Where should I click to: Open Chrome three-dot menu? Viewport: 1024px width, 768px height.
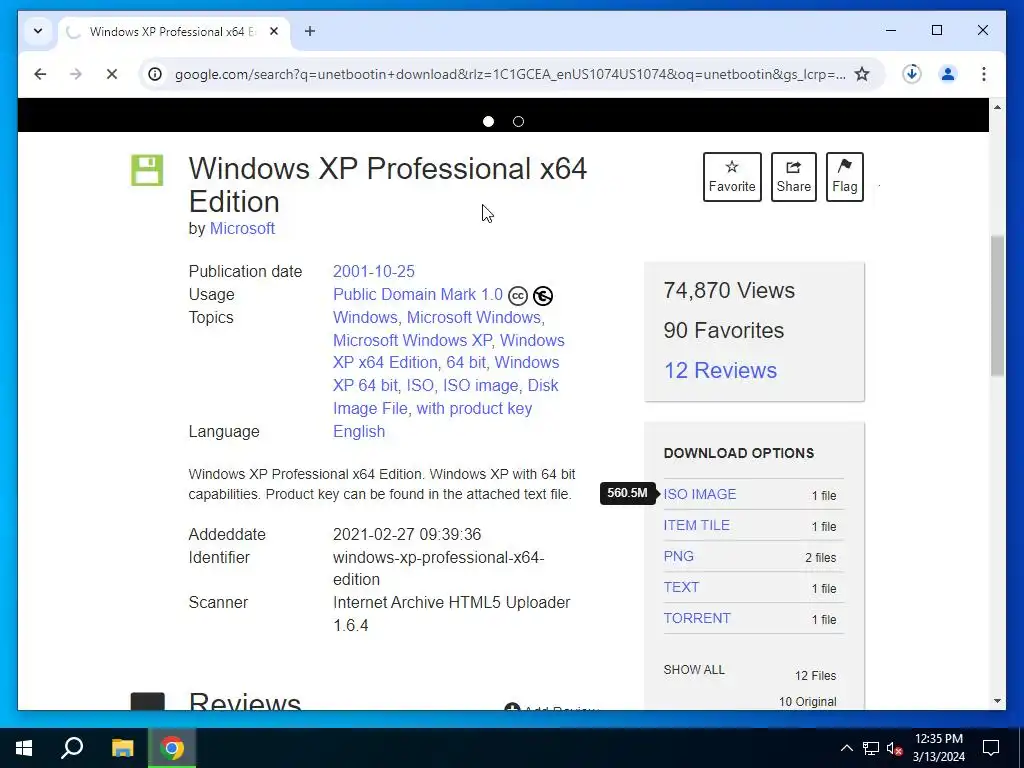[984, 74]
